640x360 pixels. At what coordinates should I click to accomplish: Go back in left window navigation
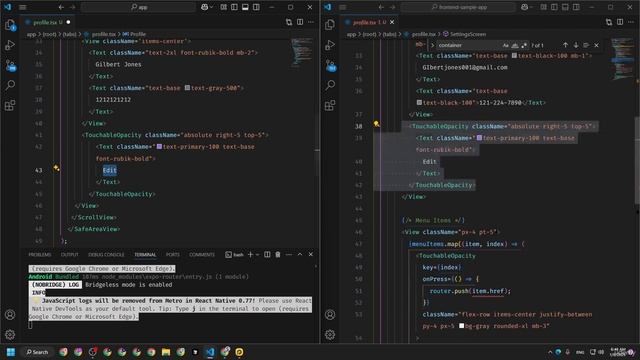[x=61, y=7]
